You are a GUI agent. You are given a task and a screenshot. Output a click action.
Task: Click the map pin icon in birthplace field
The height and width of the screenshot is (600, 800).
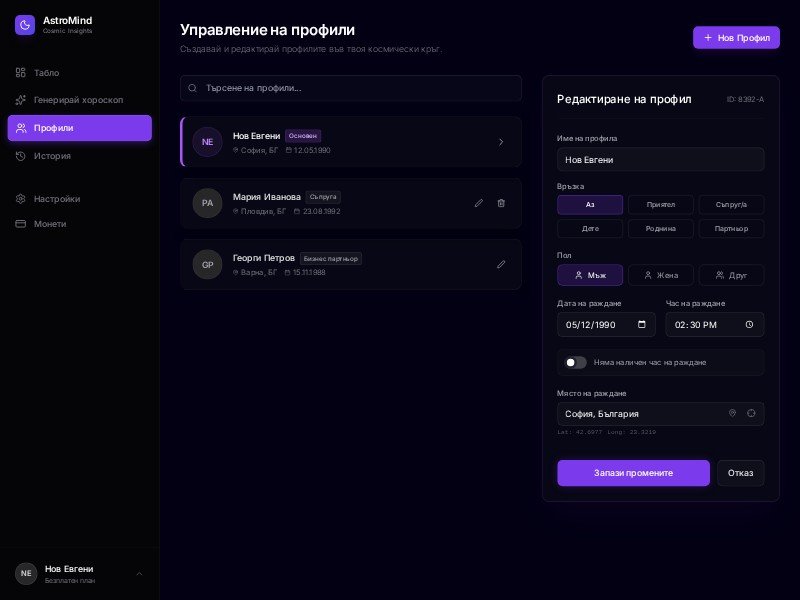[732, 413]
